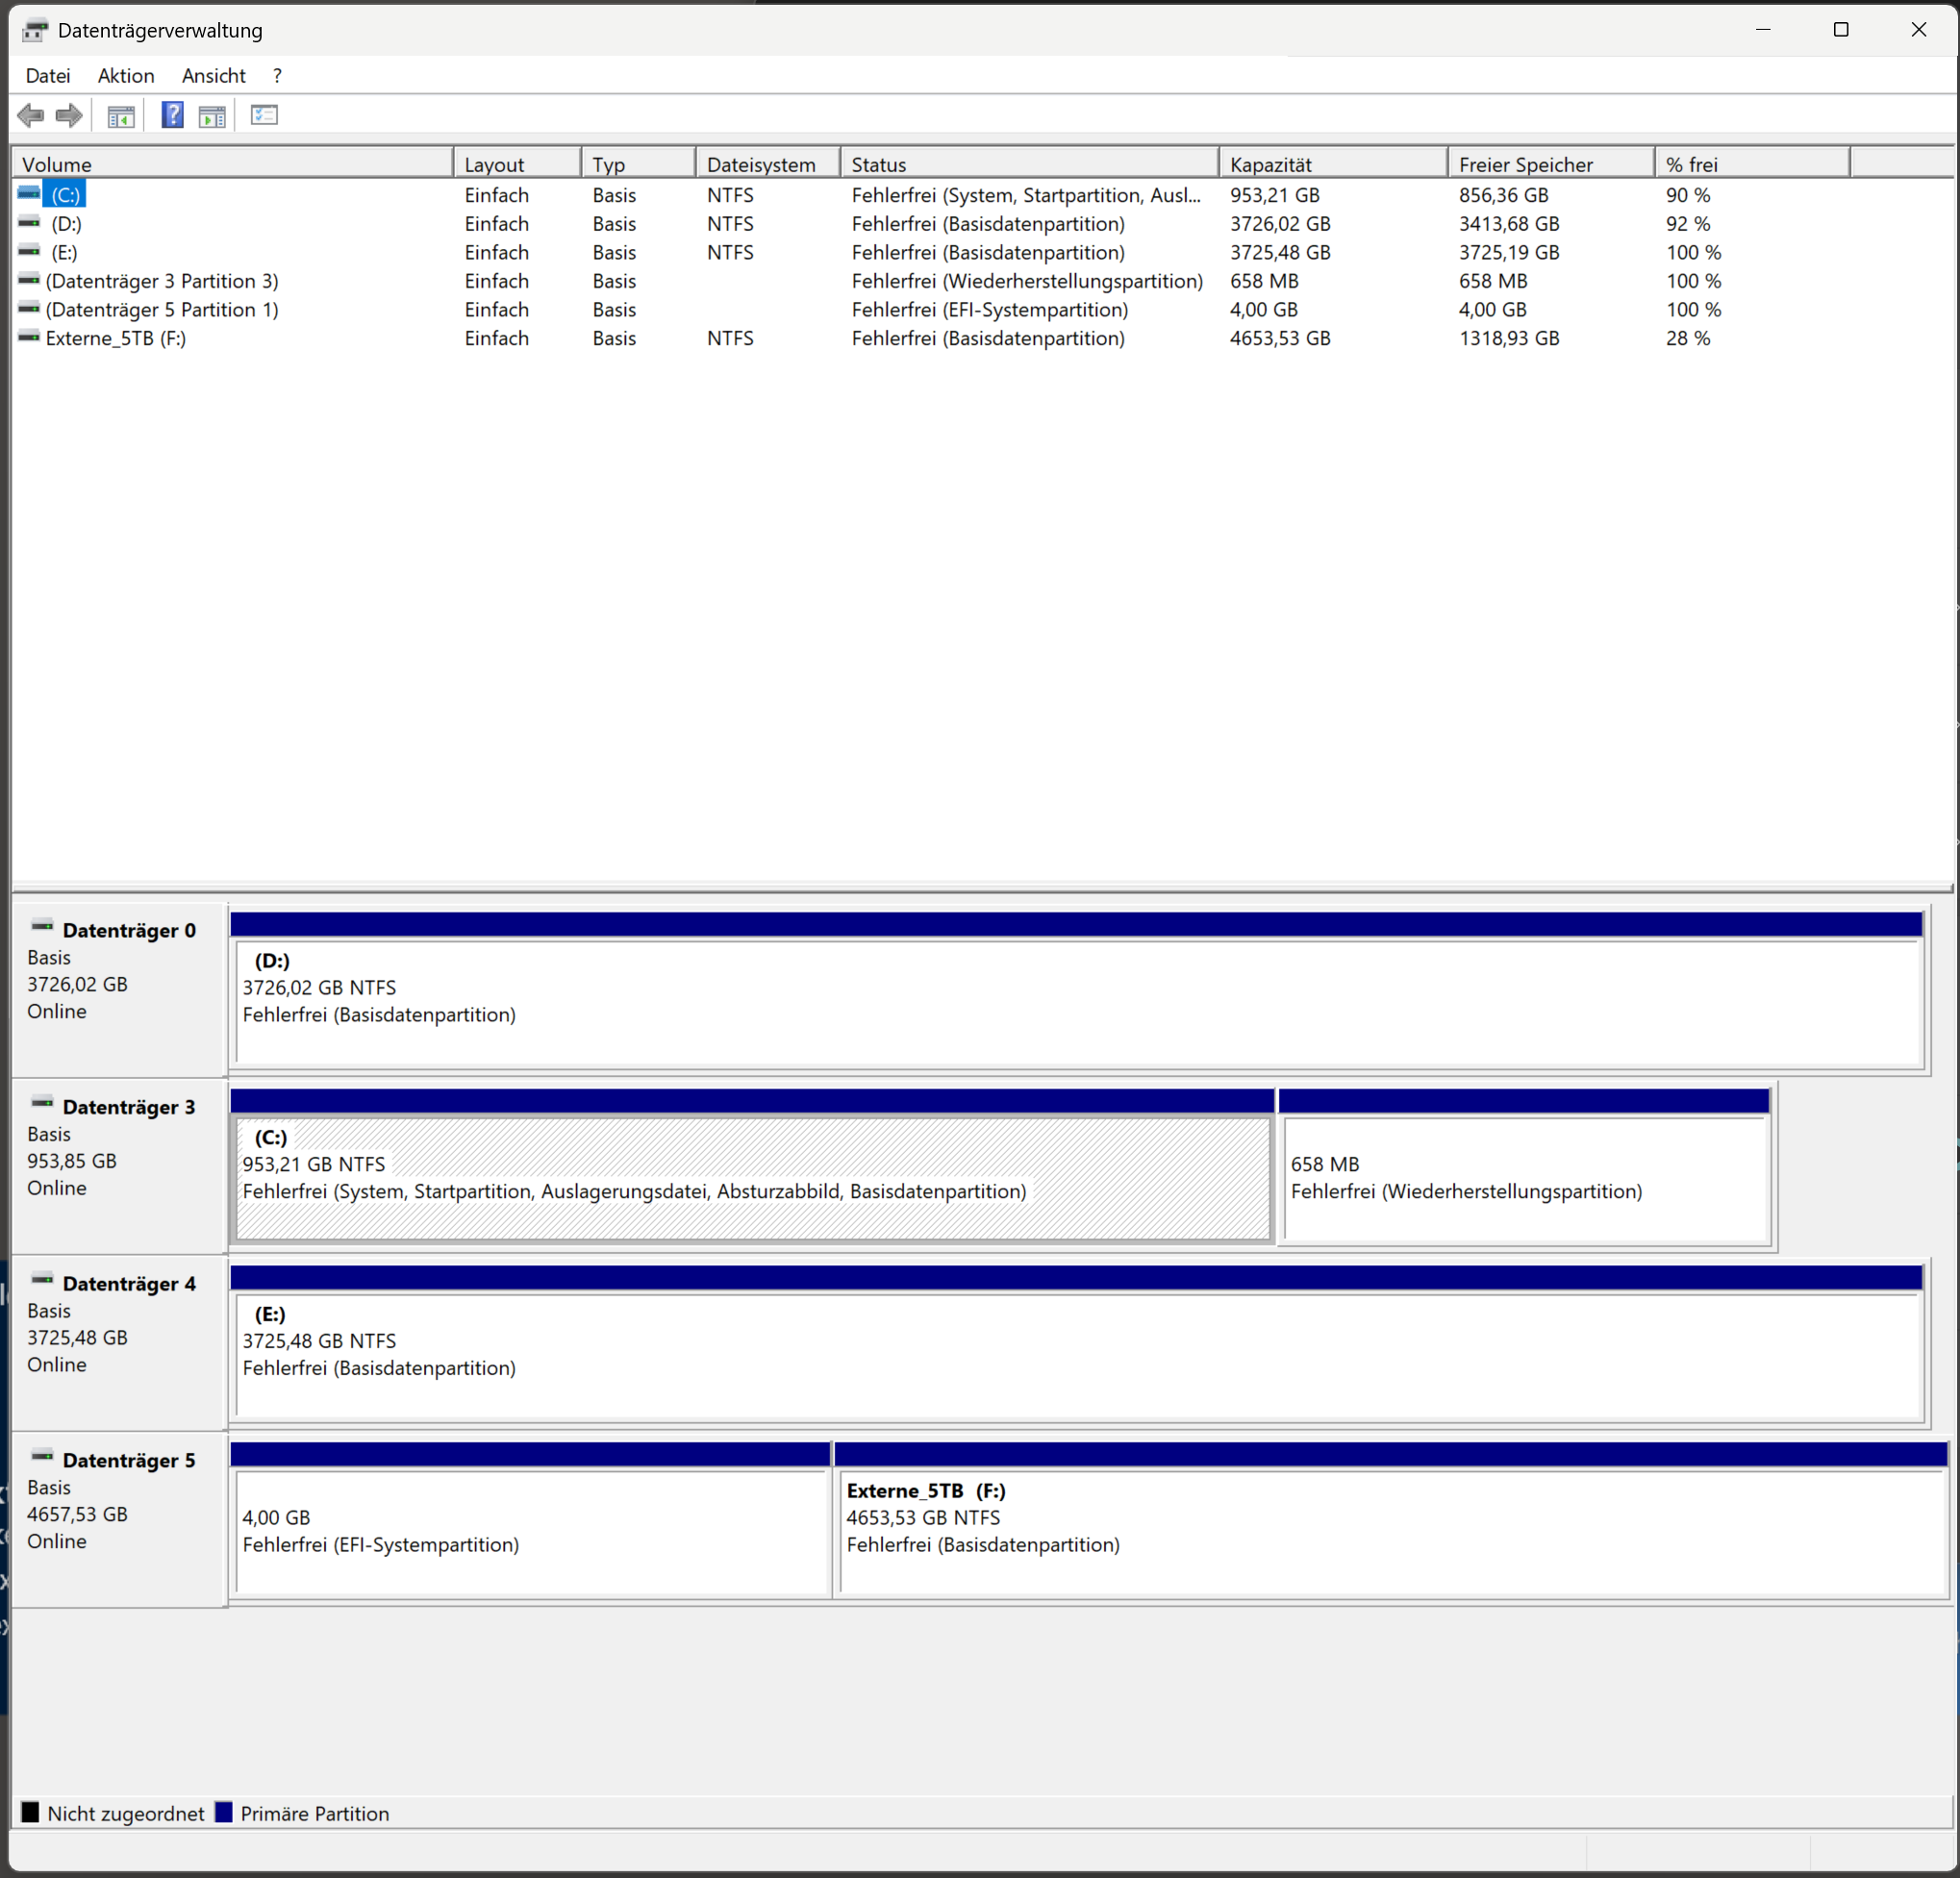Screen dimensions: 1960x1878
Task: Click the Datenträgerverwaltung icon in the title bar
Action: point(35,29)
